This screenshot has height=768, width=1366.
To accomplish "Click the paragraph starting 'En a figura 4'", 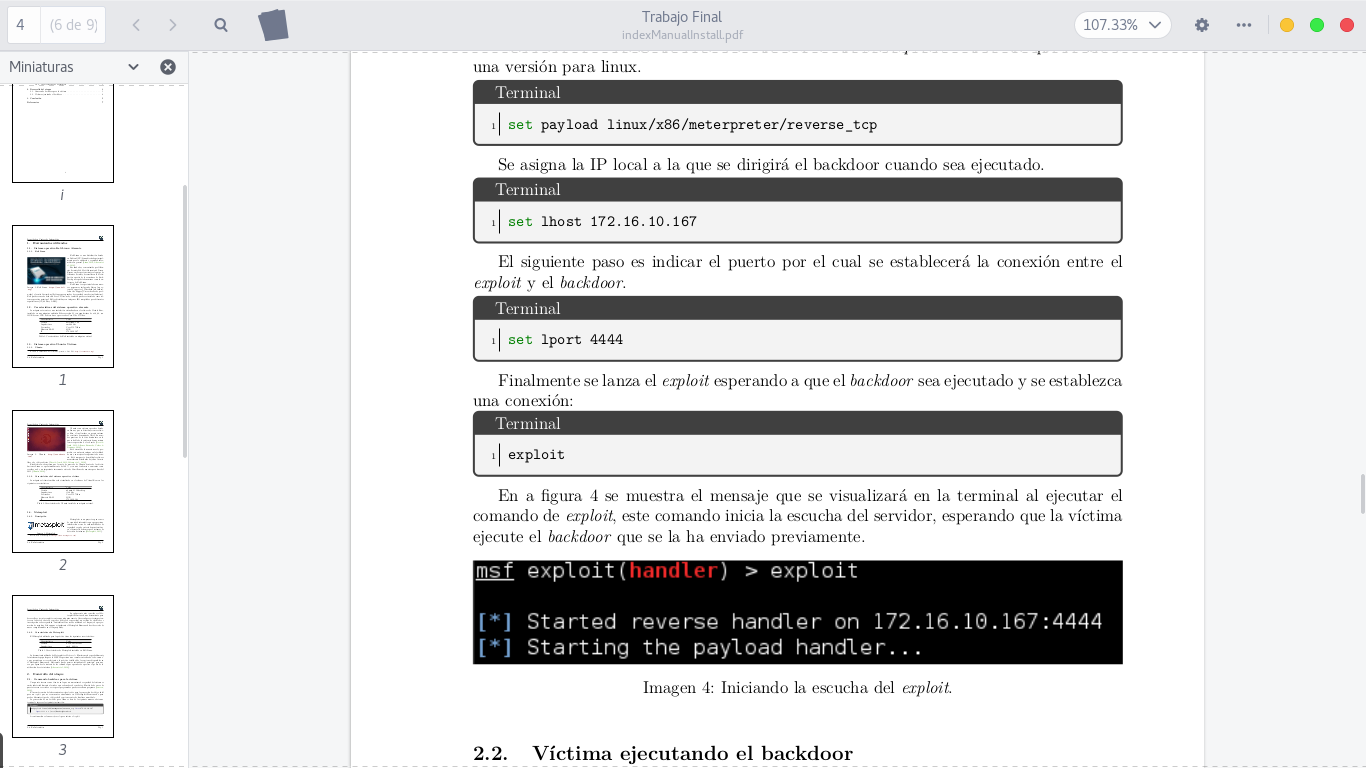I will [x=798, y=516].
